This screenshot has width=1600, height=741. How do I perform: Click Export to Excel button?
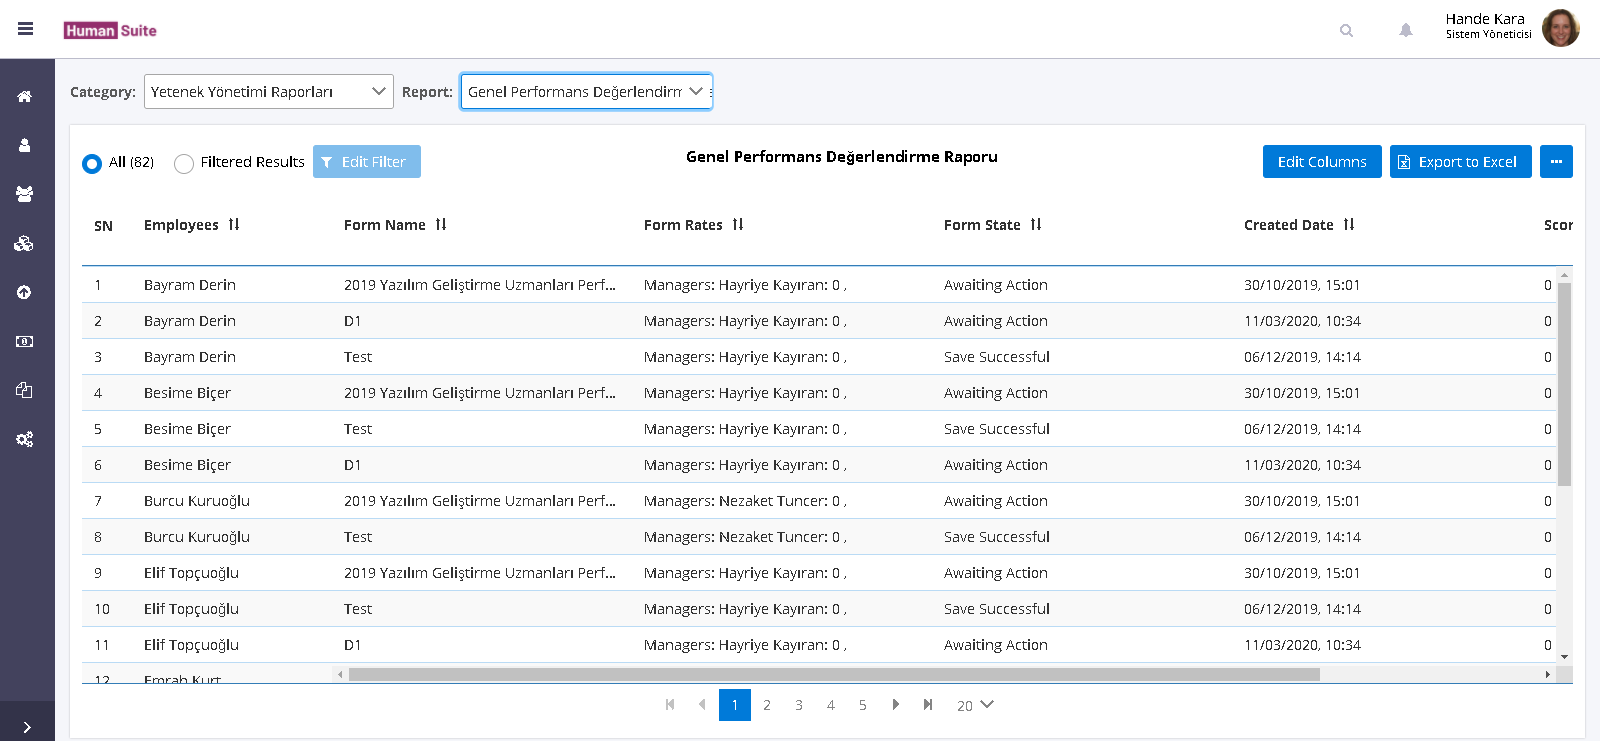pos(1460,162)
